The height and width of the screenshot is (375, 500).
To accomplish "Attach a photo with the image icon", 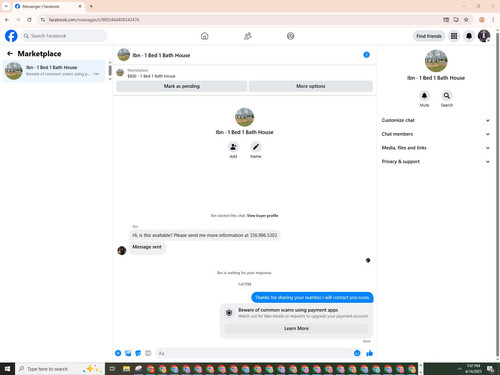I will [x=128, y=353].
